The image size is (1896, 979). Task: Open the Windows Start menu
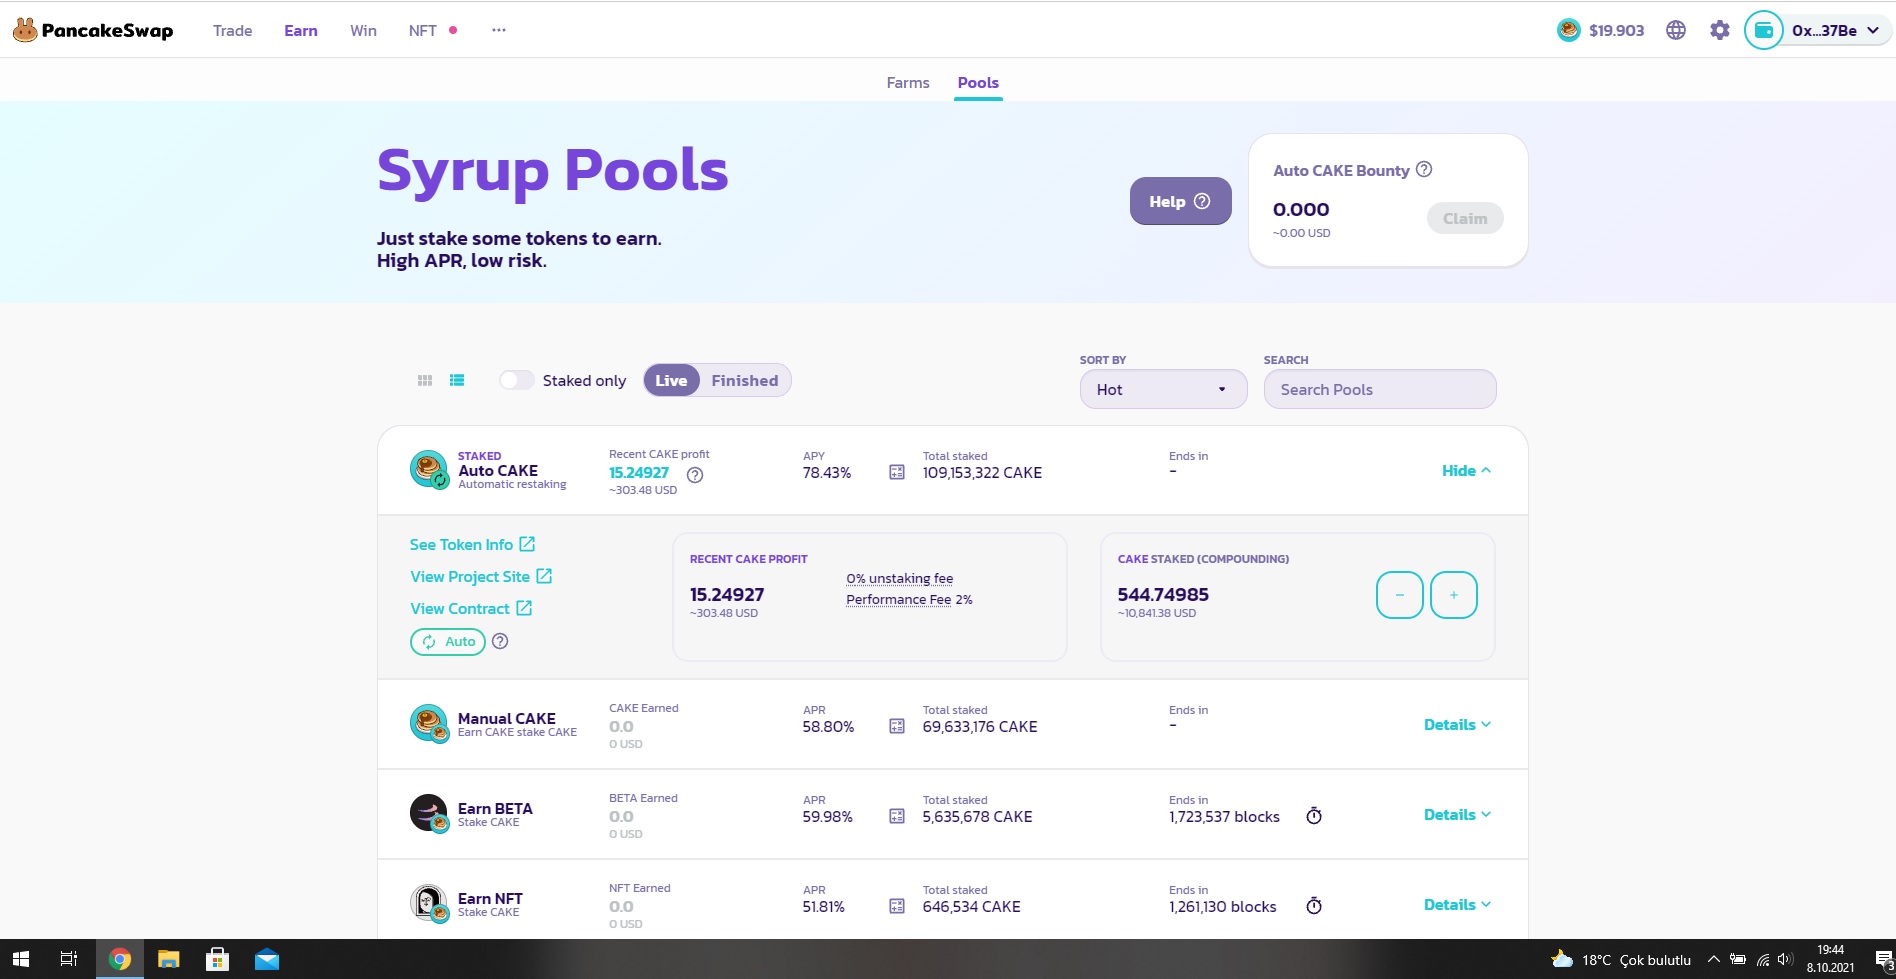click(x=21, y=960)
